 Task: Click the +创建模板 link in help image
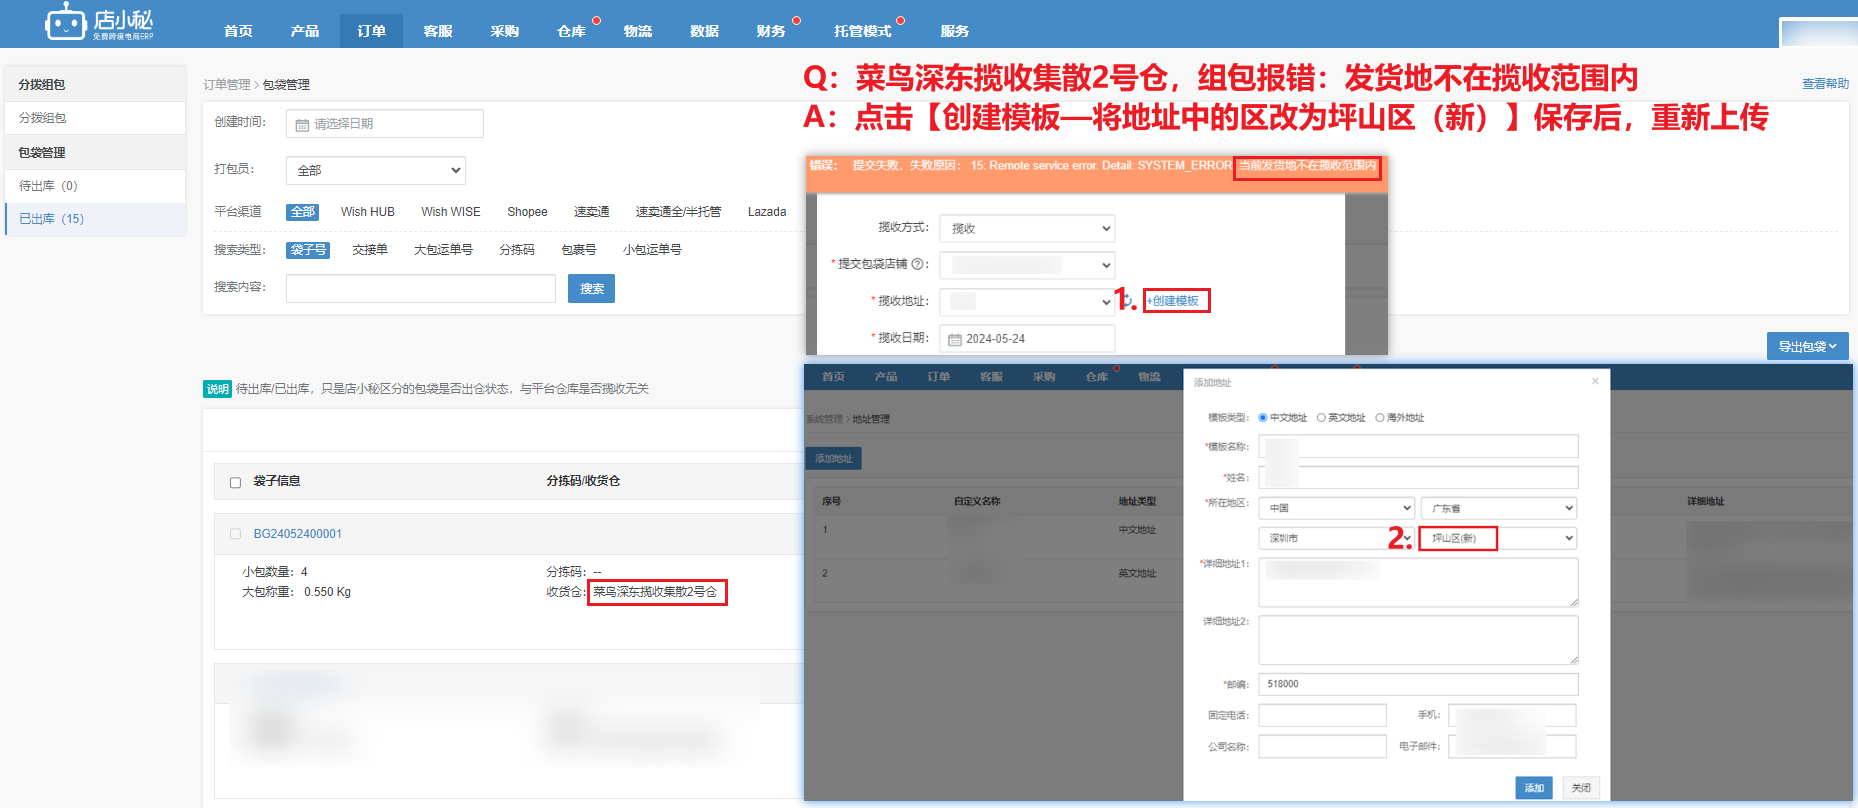1173,301
